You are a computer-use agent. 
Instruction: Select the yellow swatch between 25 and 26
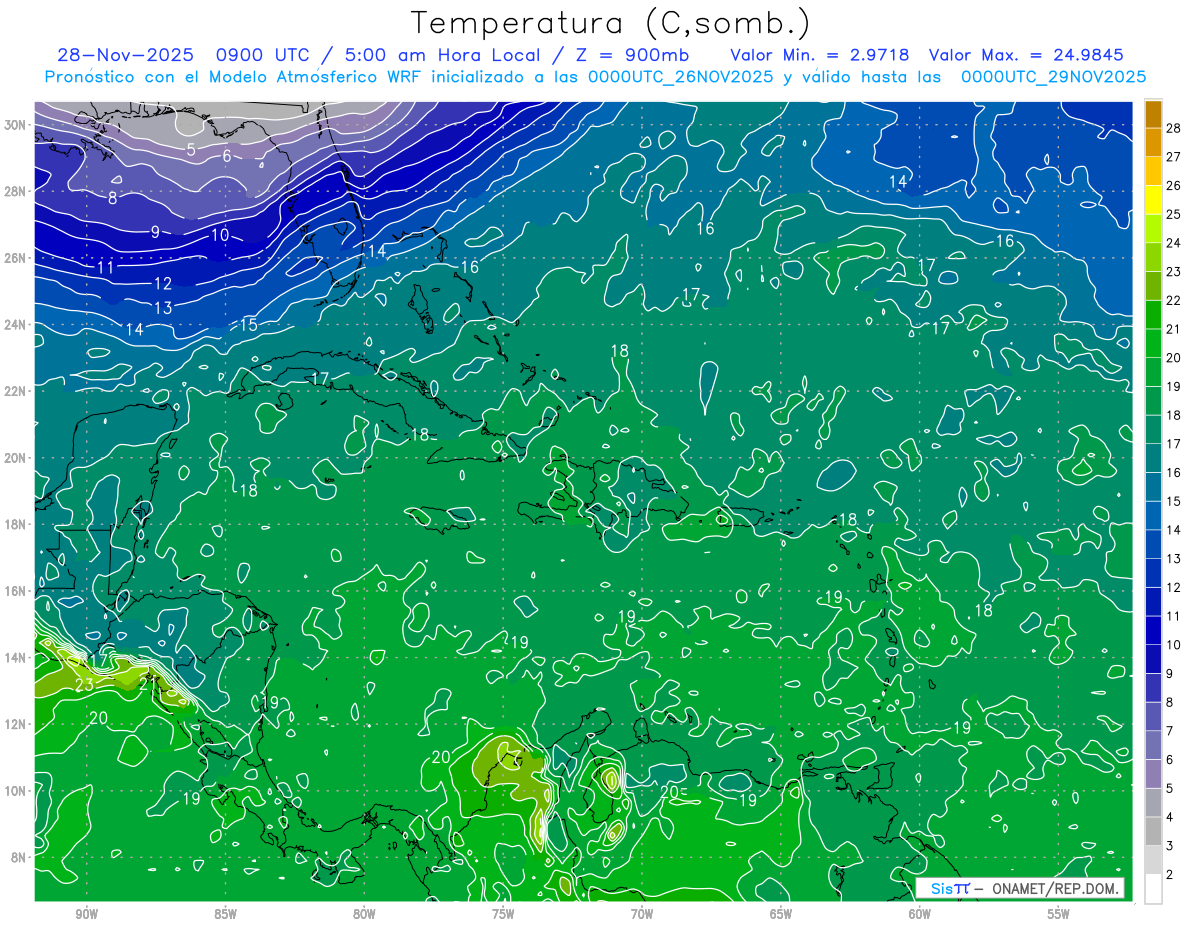click(x=1154, y=200)
